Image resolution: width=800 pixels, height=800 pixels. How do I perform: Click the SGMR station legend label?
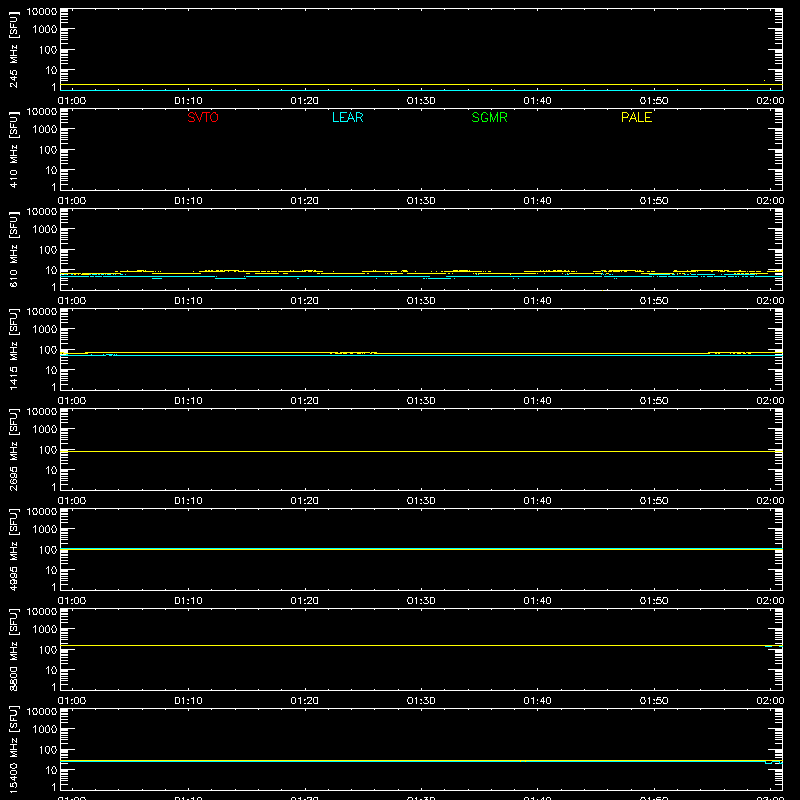point(489,117)
